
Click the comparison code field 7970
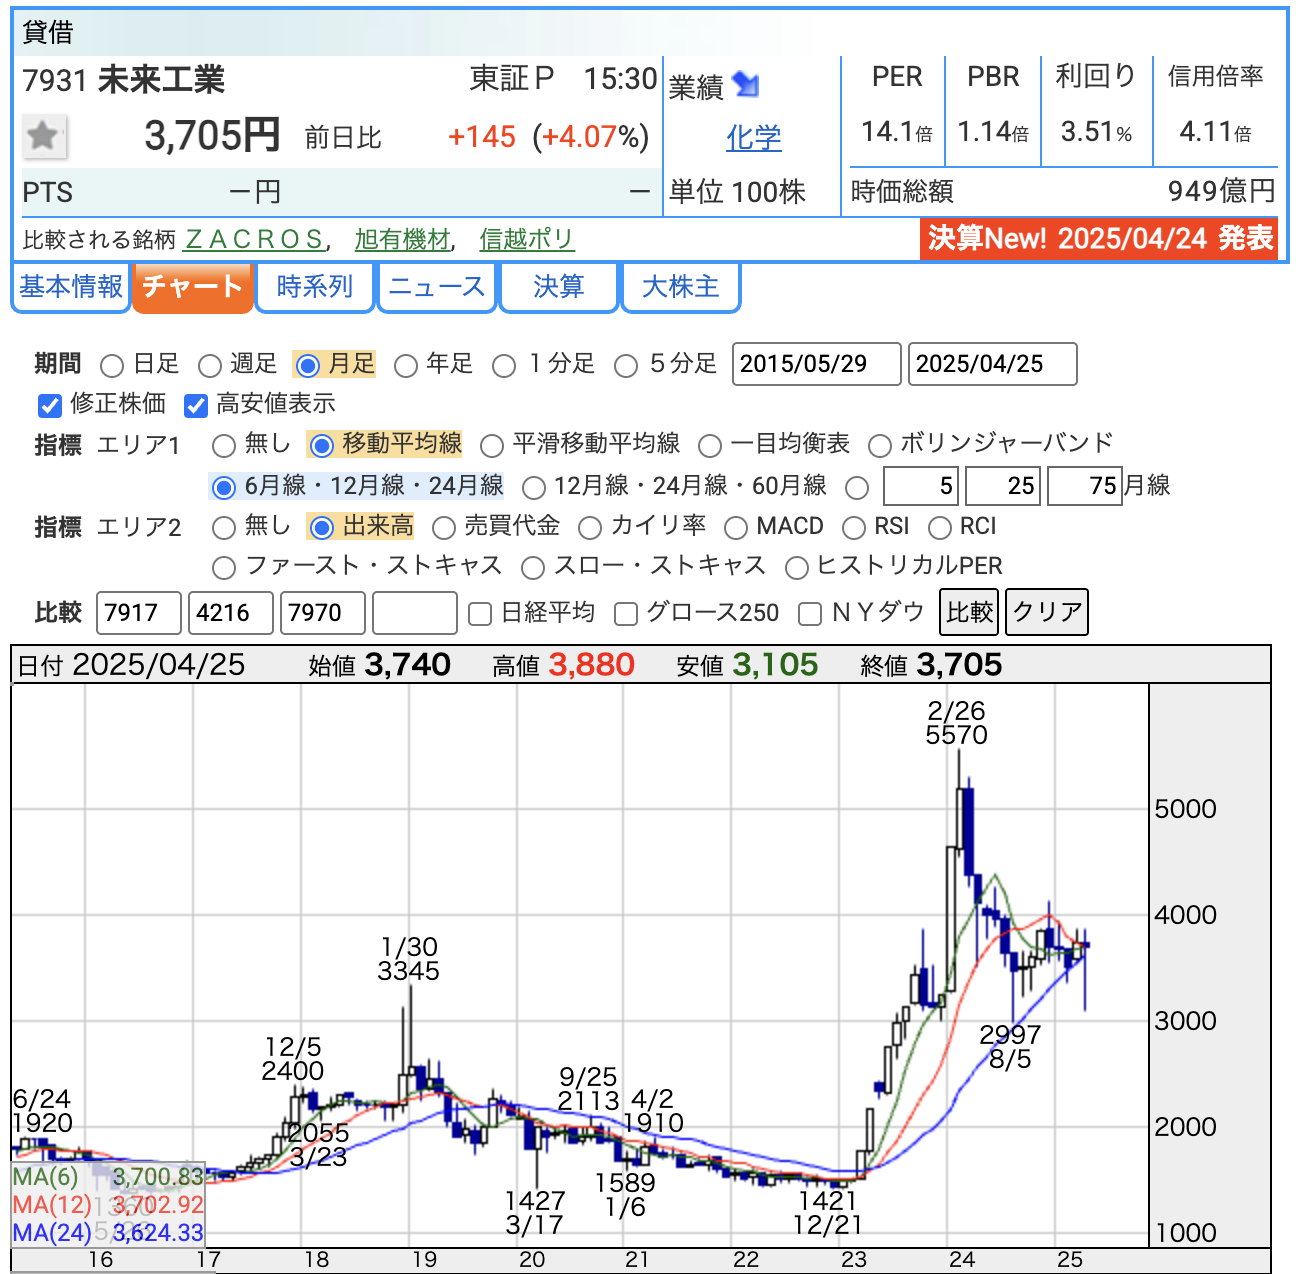[323, 613]
